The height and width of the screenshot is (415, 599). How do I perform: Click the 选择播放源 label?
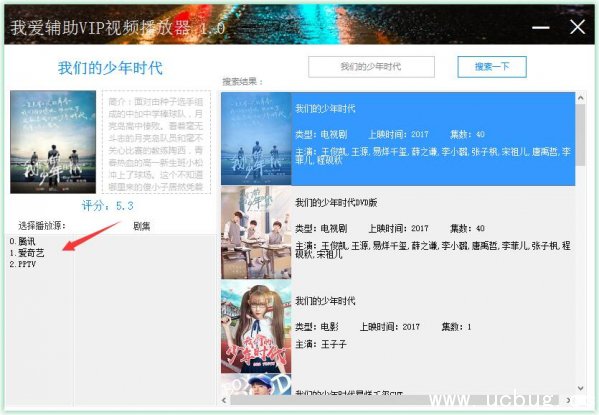[x=42, y=225]
